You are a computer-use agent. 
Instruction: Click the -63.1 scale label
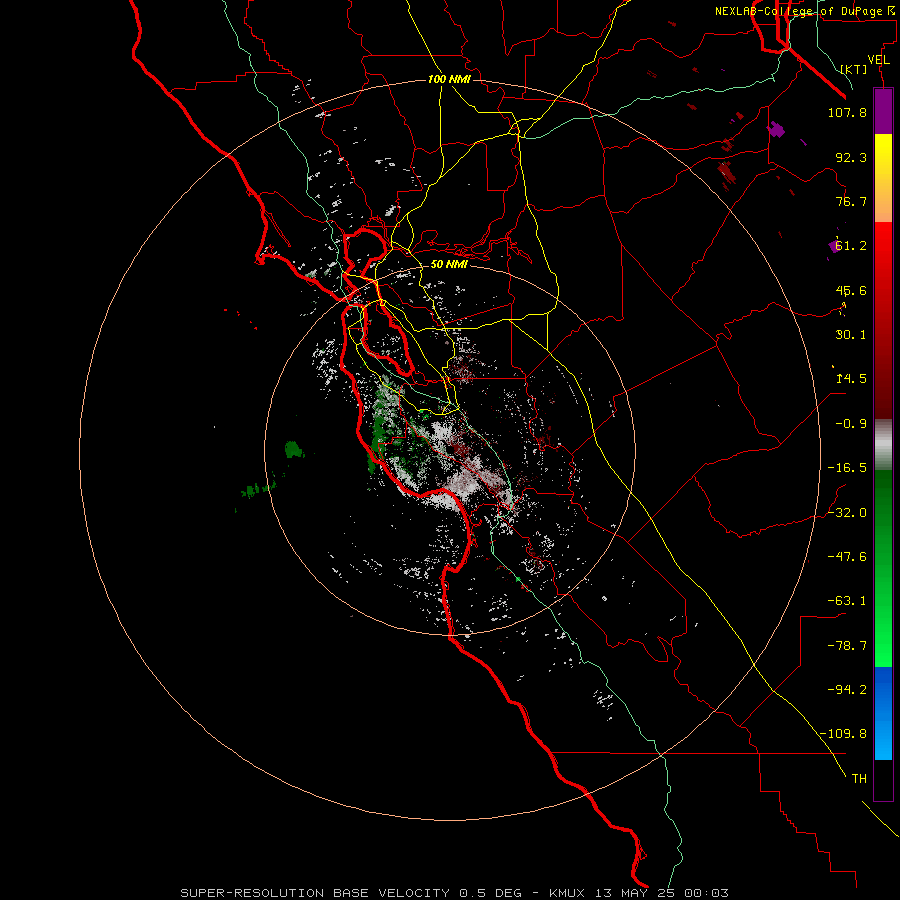point(847,601)
